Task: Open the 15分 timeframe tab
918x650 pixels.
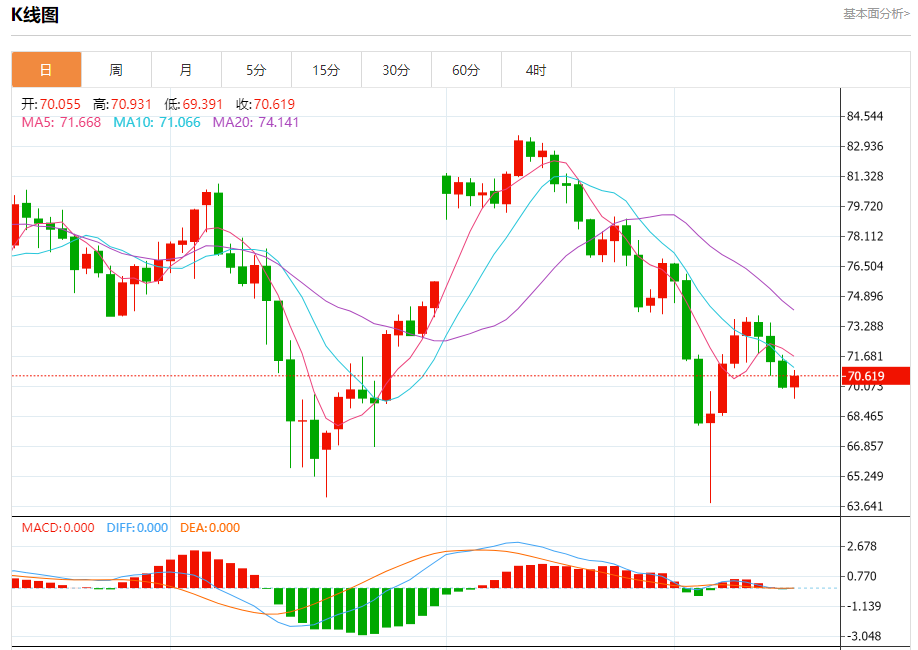Action: click(x=326, y=70)
